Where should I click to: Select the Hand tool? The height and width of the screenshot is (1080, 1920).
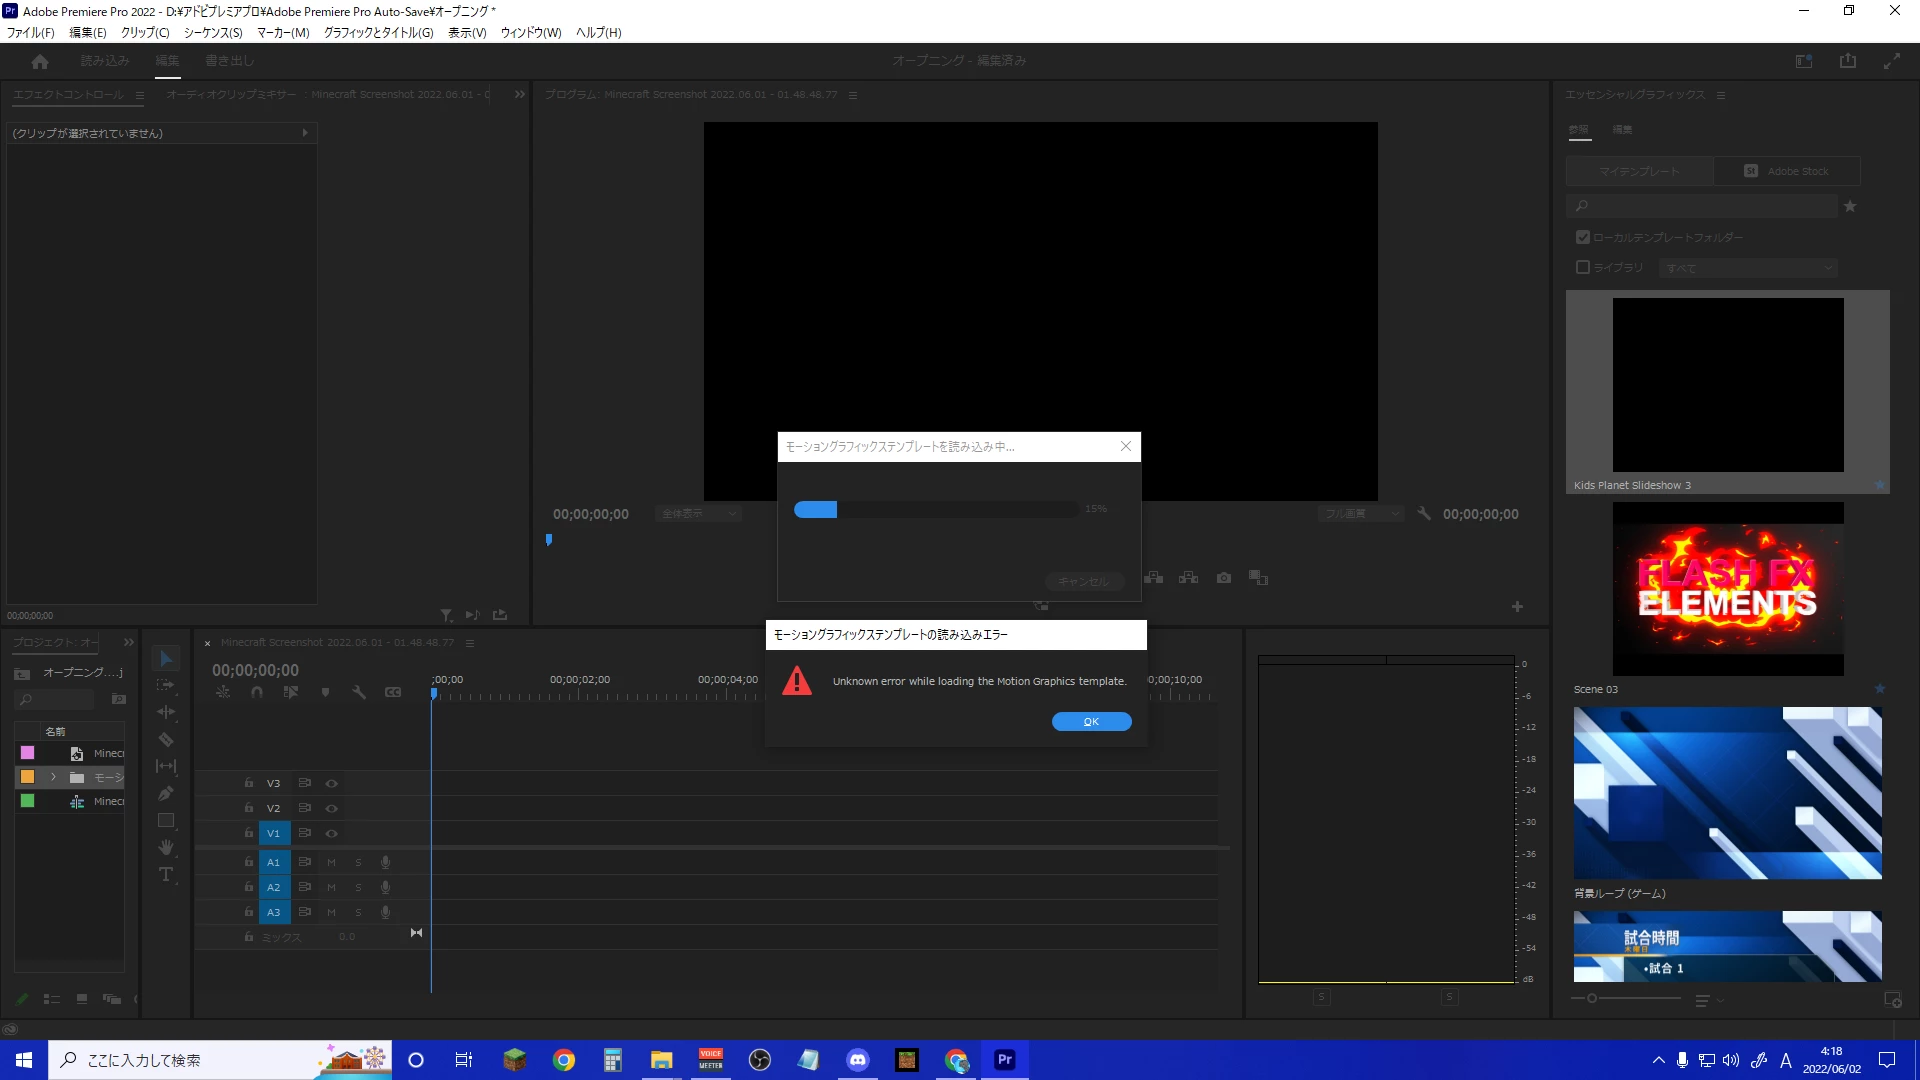(x=166, y=847)
